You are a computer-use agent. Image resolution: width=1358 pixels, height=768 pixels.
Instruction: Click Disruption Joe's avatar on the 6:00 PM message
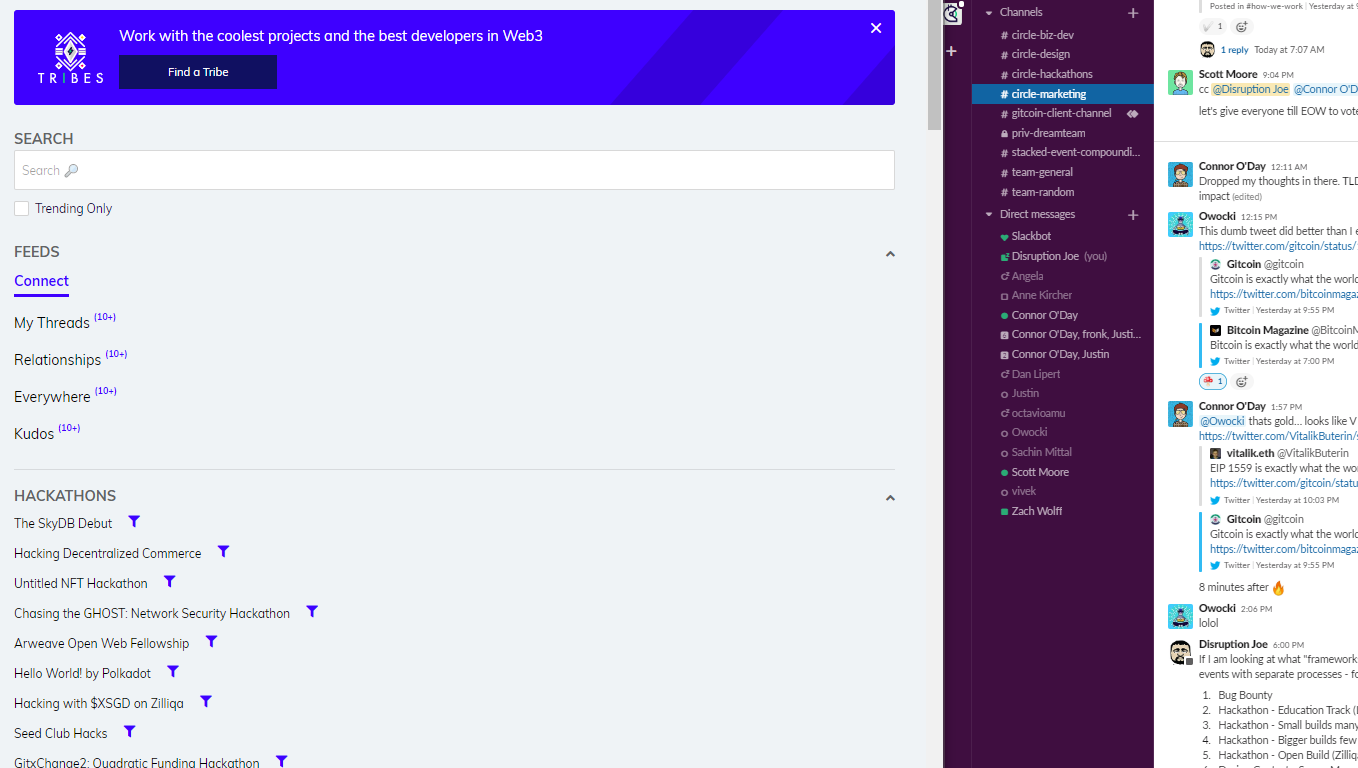tap(1181, 652)
